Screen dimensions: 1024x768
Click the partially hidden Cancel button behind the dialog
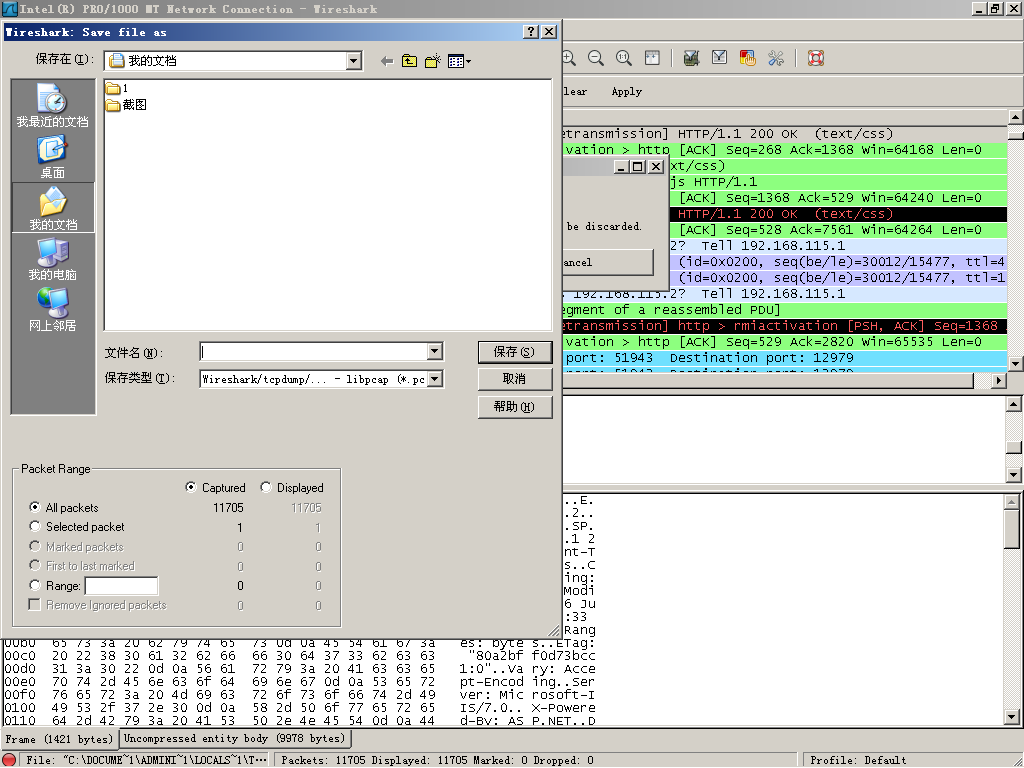coord(607,262)
